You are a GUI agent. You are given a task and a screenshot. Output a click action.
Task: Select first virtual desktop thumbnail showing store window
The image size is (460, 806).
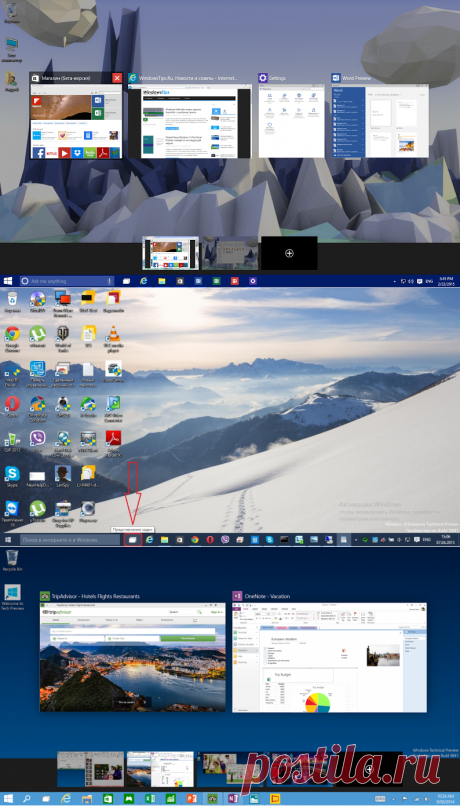click(171, 253)
